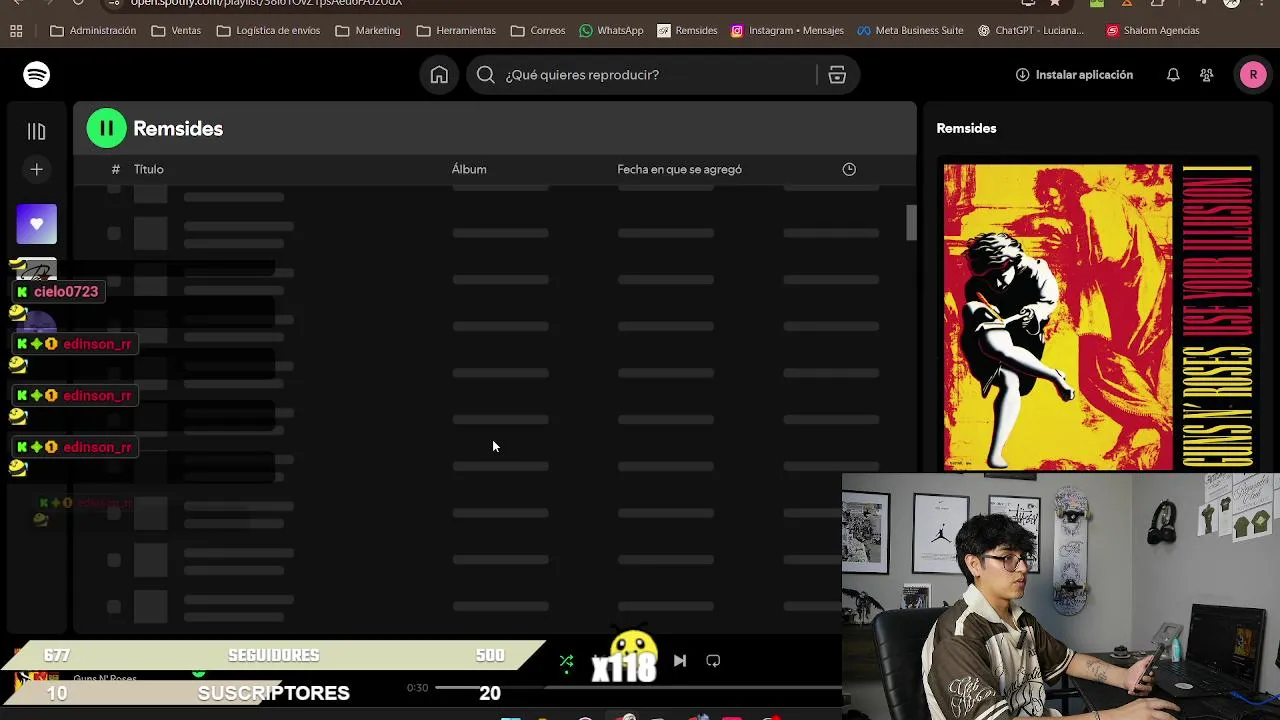Open friend activity icon
This screenshot has height=720, width=1280.
click(x=1207, y=75)
